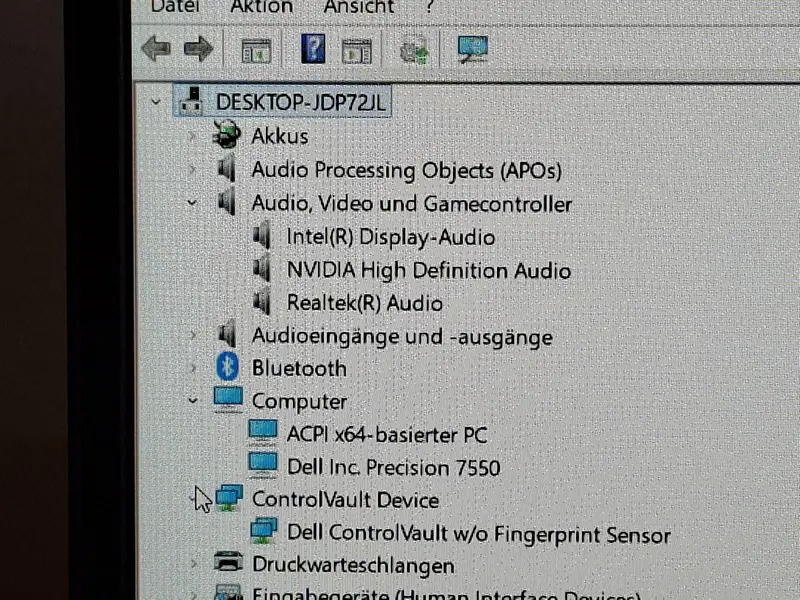800x600 pixels.
Task: Click the Forward arrow toolbar icon
Action: point(198,49)
